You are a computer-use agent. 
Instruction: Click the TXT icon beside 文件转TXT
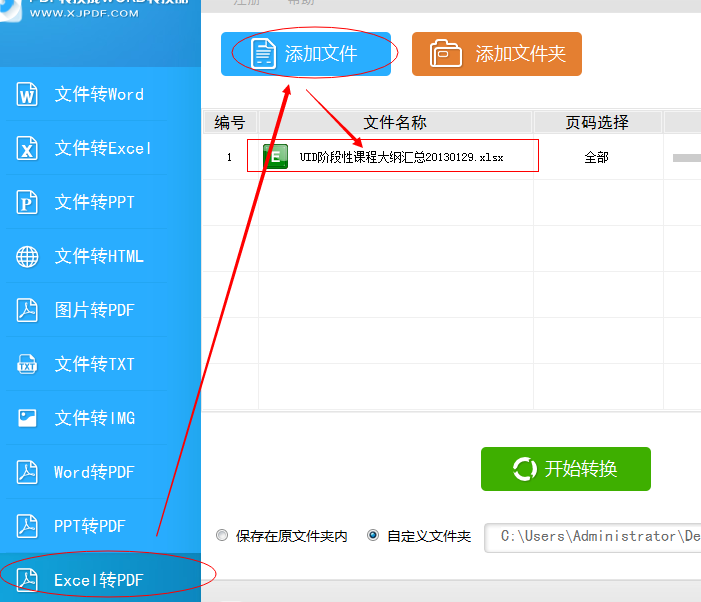click(27, 364)
